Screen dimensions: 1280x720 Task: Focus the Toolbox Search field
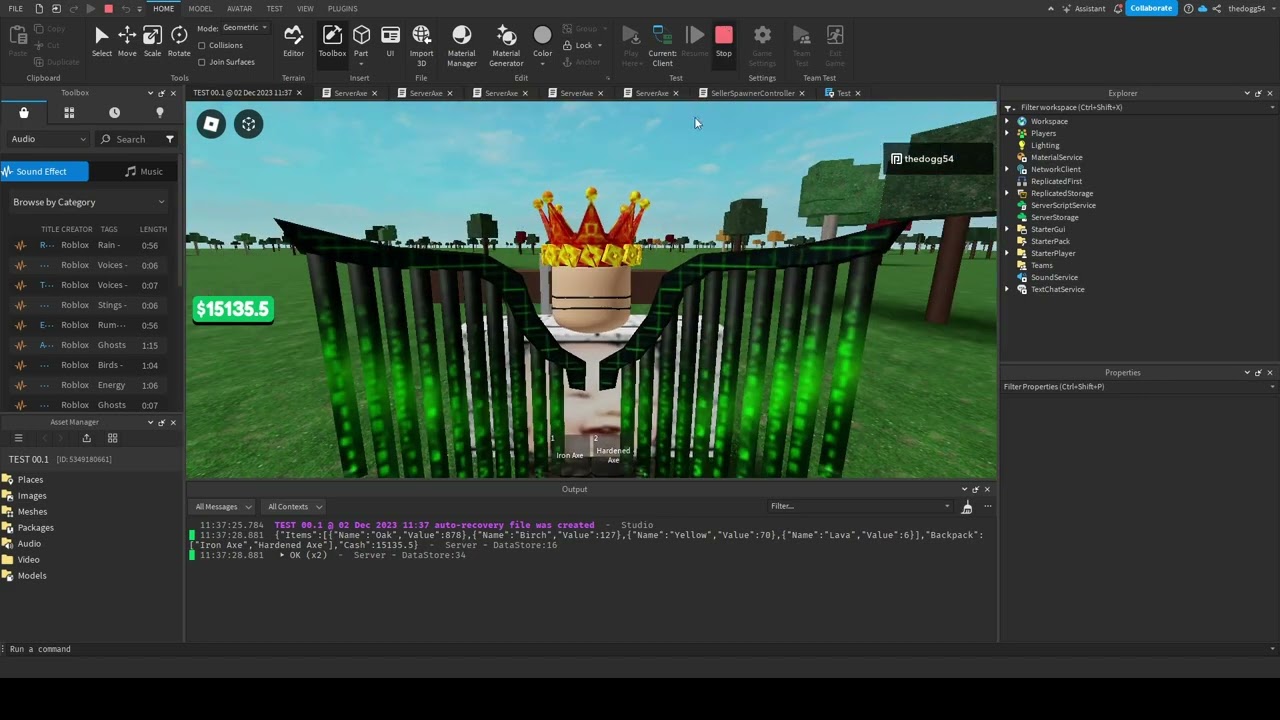click(x=130, y=139)
